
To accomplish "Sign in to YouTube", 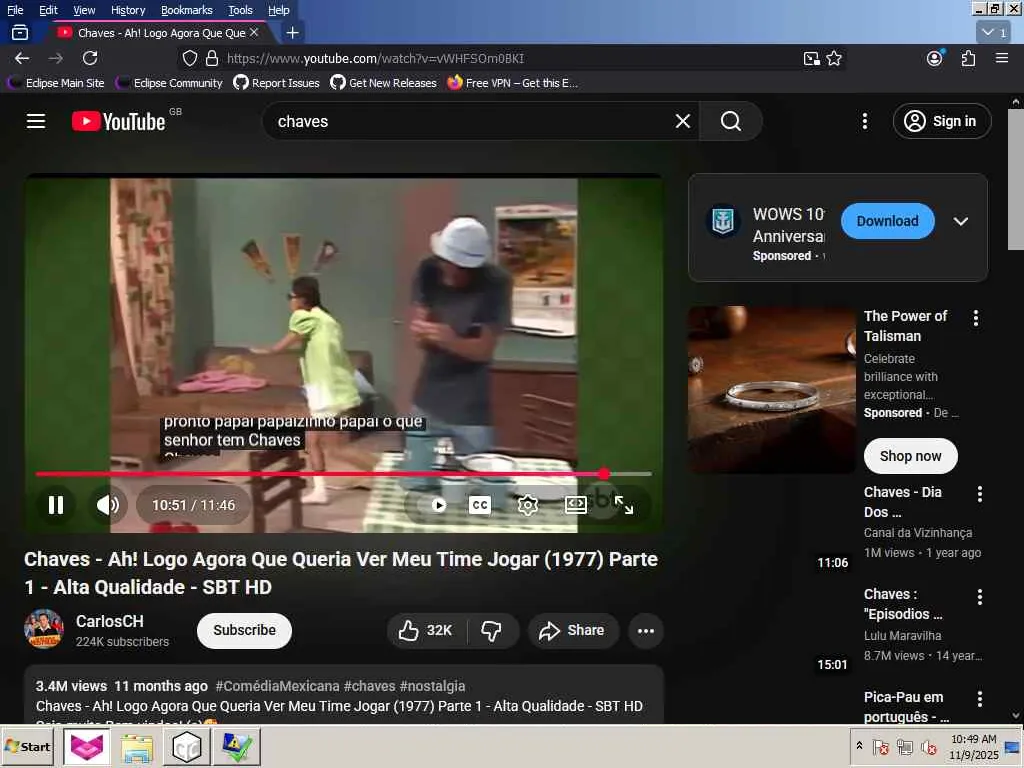I will (942, 121).
